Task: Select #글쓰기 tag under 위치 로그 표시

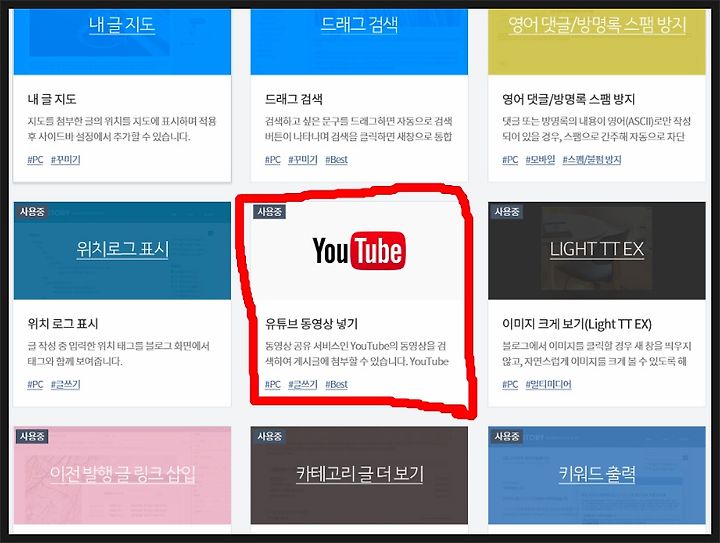Action: point(66,384)
